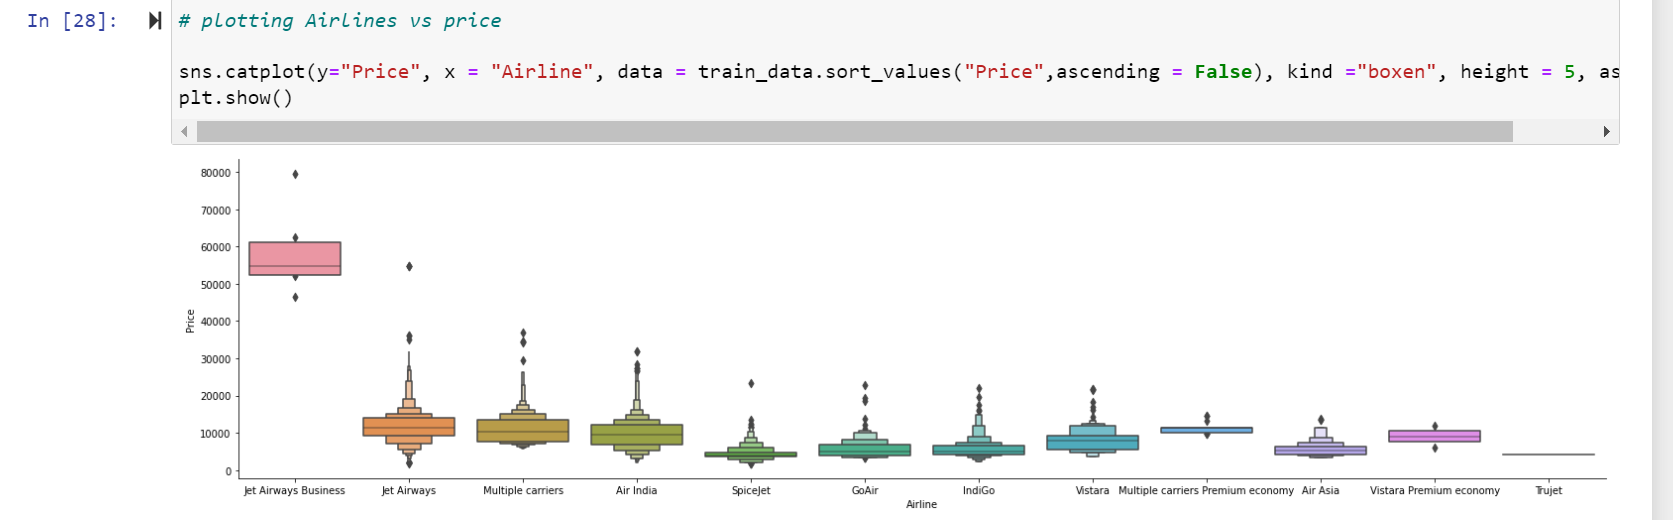The image size is (1673, 520).
Task: Select the In [28]: cell prompt
Action: click(73, 21)
